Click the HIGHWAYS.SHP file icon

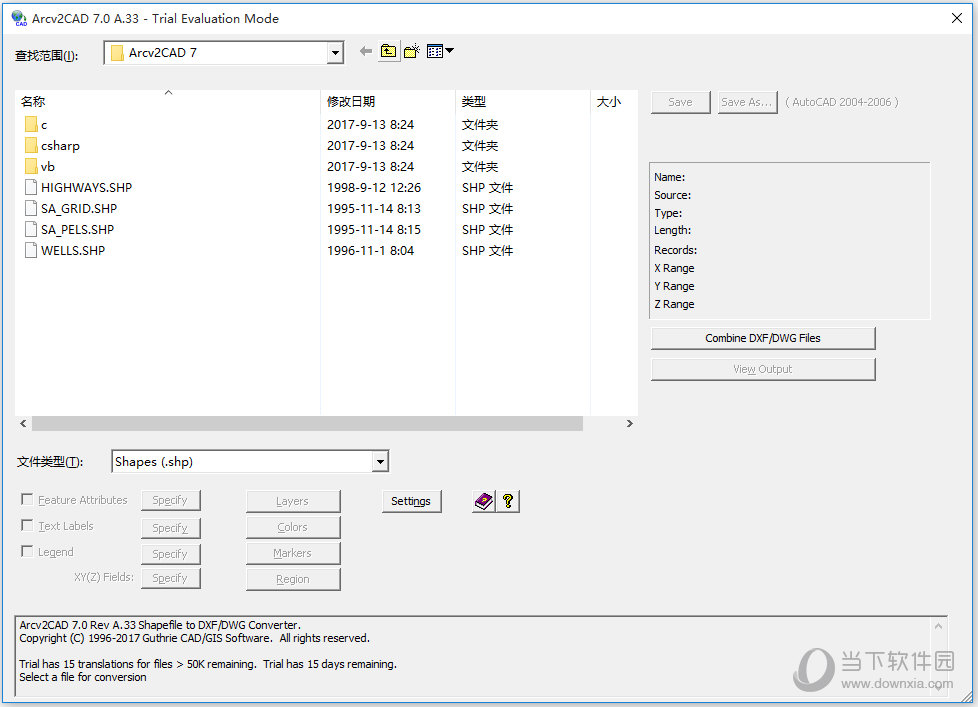pyautogui.click(x=31, y=187)
